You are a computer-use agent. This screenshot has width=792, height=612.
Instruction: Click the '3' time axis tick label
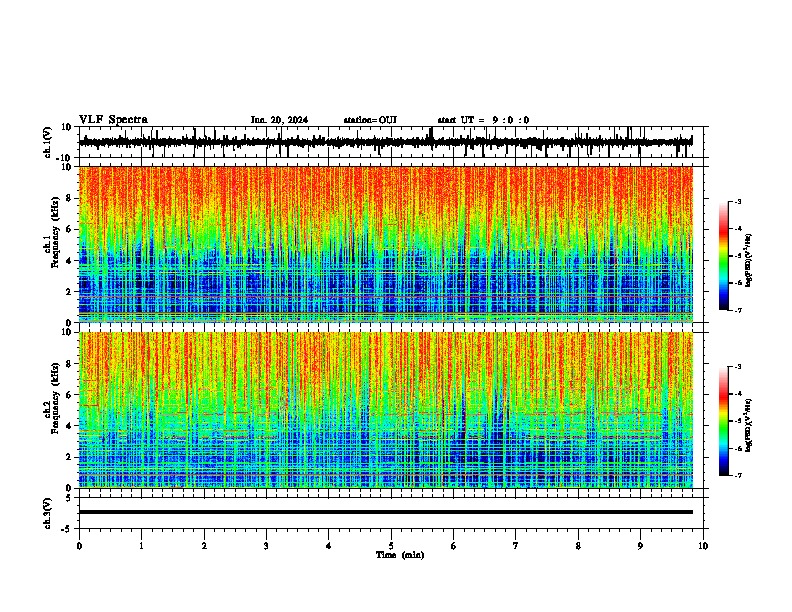coord(266,545)
